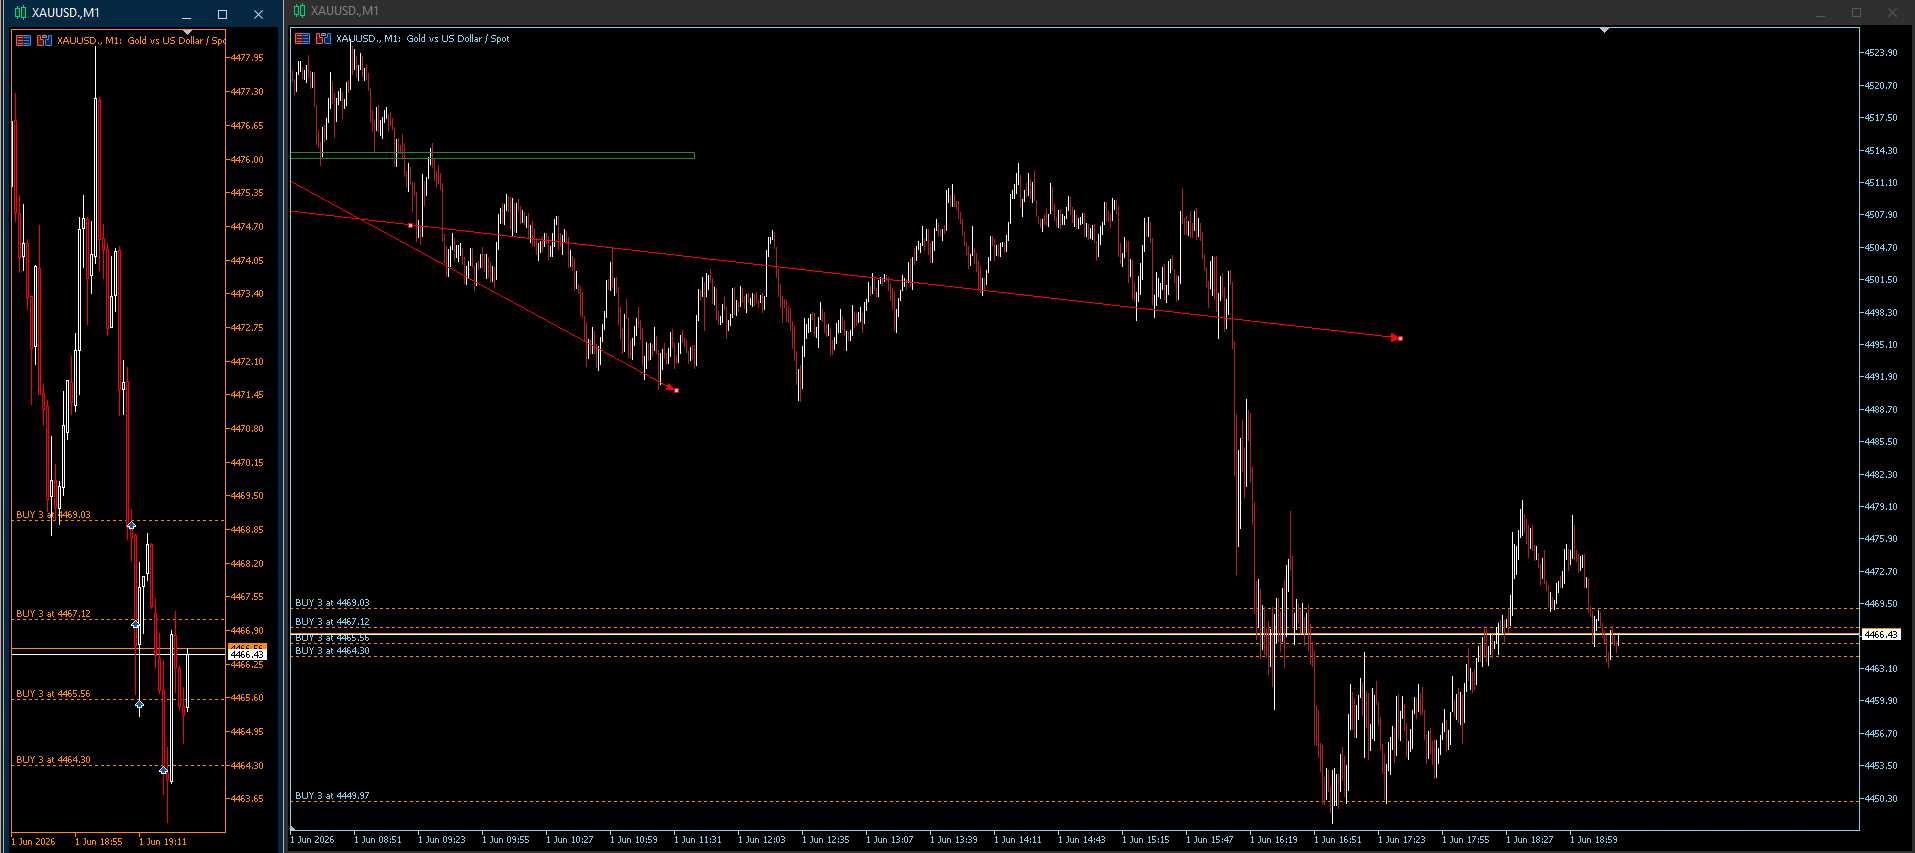Click the candlestick icon in the right window's title bar

(x=299, y=11)
